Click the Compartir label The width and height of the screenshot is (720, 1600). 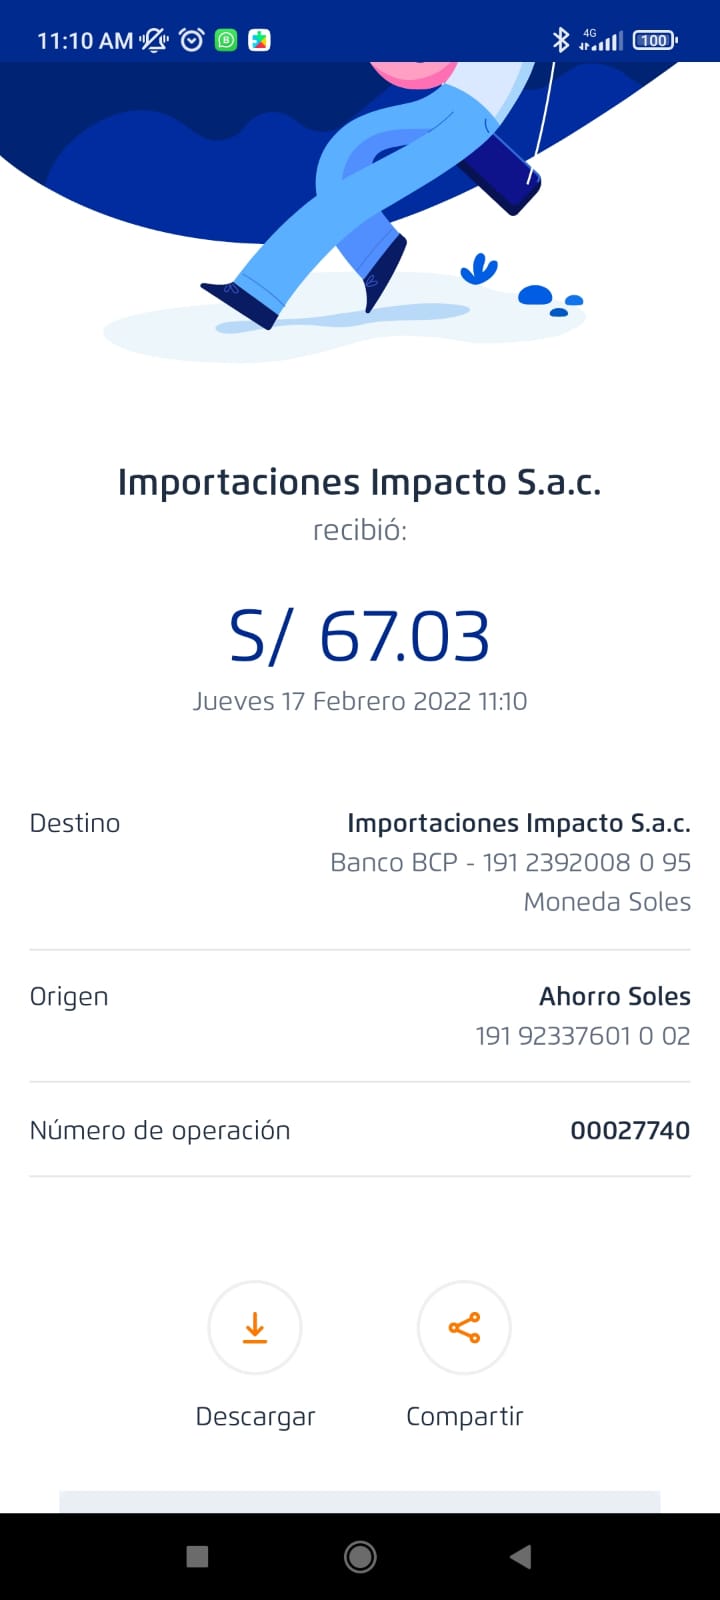click(464, 1416)
